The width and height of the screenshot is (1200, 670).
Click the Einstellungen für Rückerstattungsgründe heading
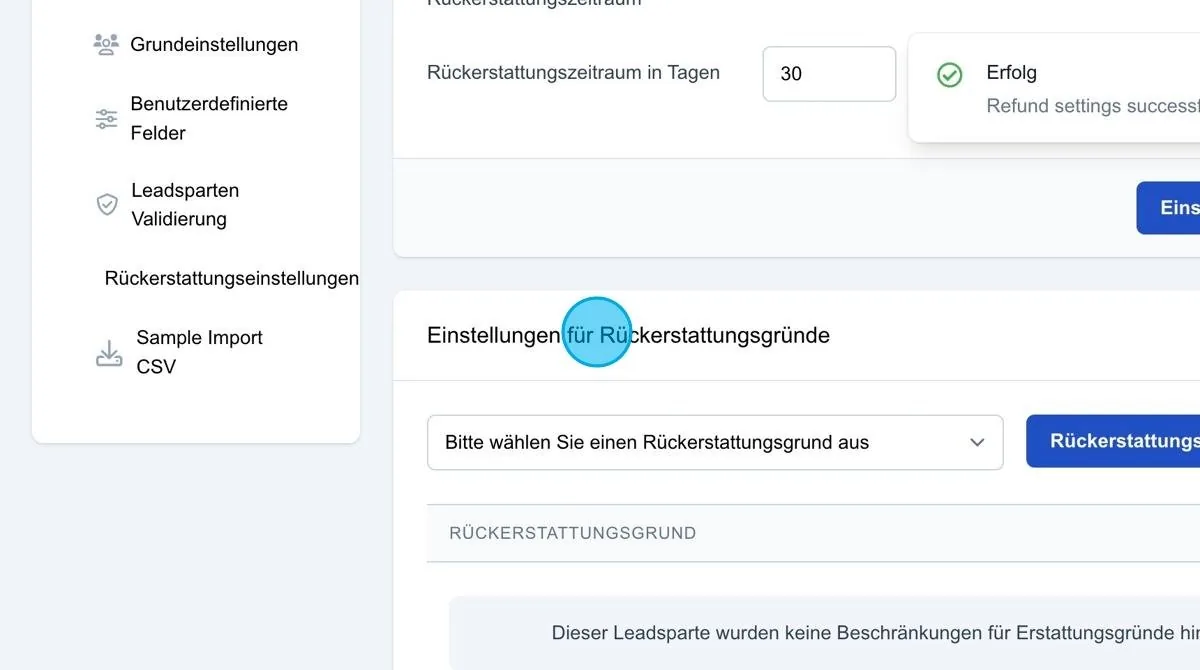(x=628, y=335)
